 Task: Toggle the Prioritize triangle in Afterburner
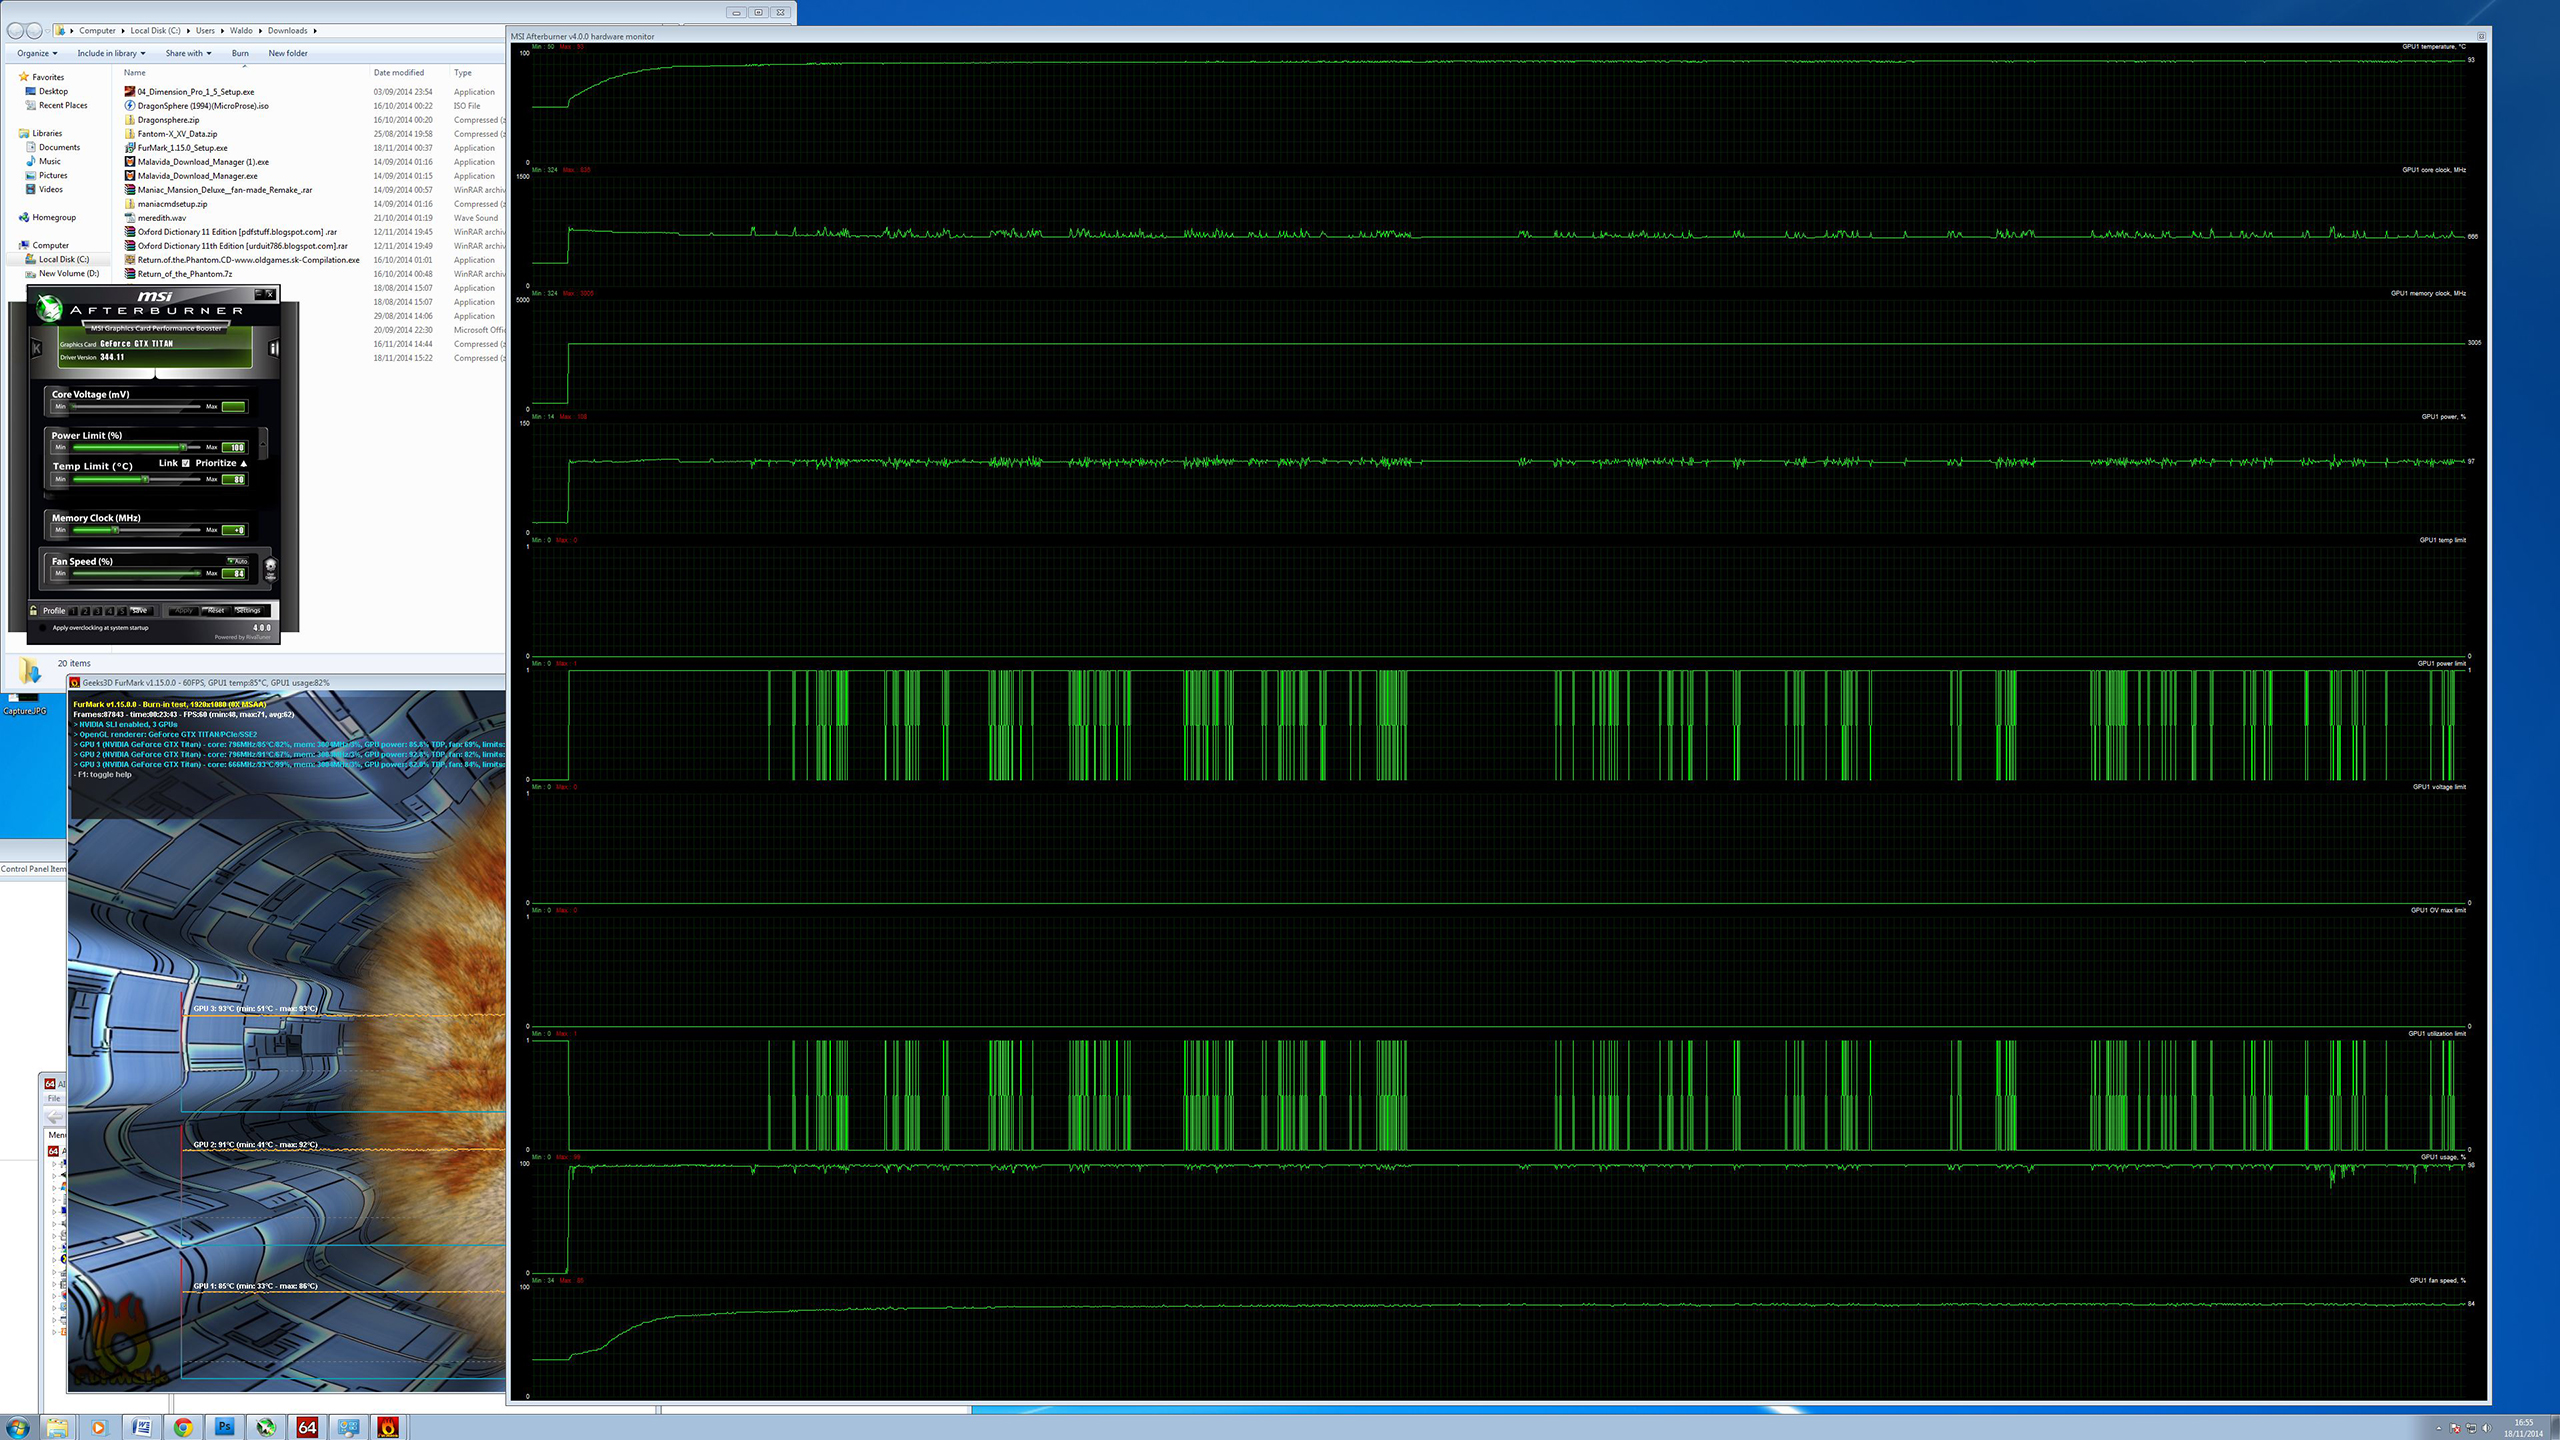(244, 464)
